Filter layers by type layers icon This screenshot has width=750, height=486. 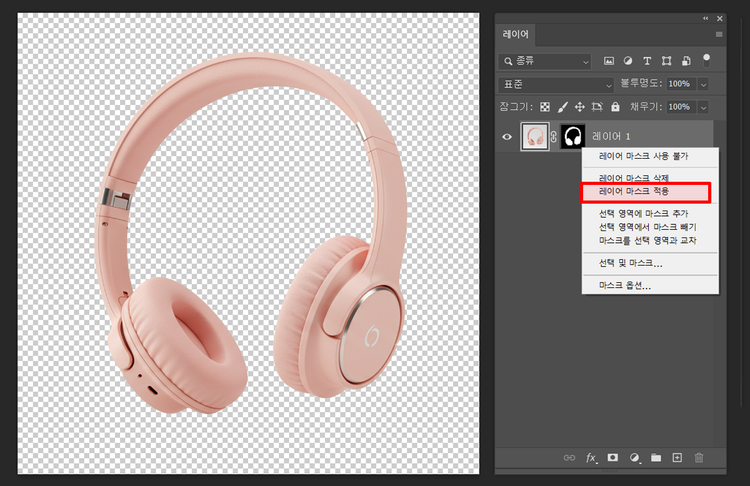[x=647, y=61]
